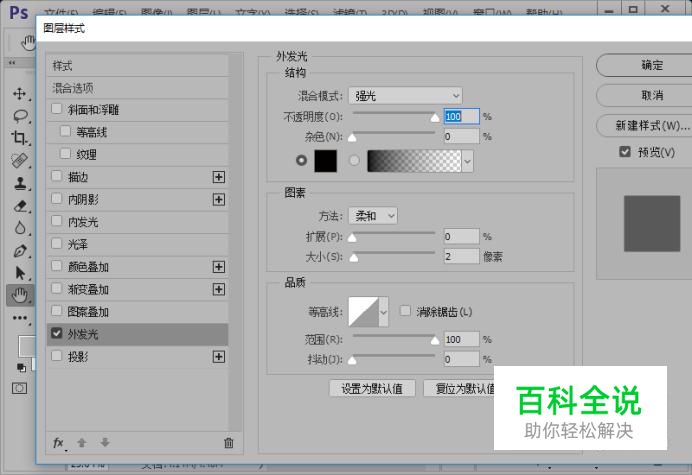
Task: Collapse the toolbar with double-arrow expander
Action: [12, 63]
